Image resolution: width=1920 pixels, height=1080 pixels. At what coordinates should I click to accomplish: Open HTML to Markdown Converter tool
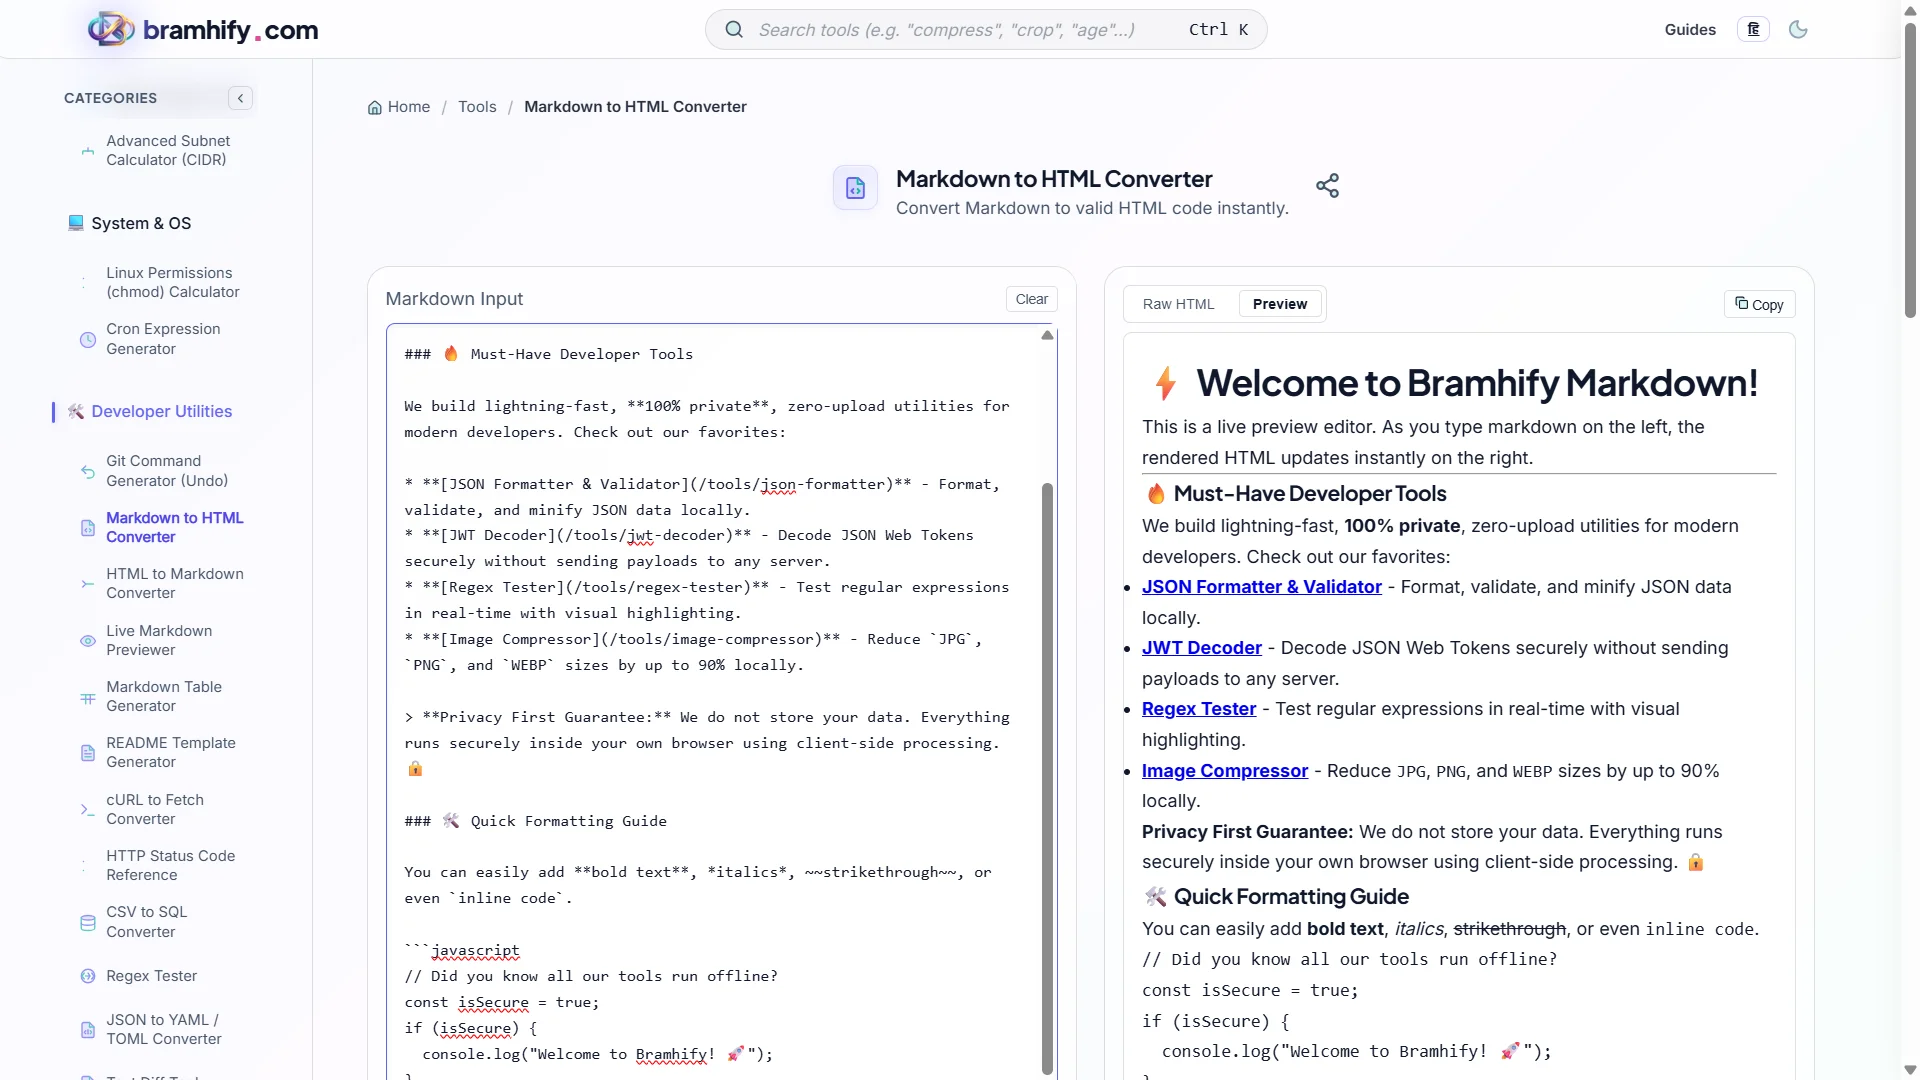(175, 584)
